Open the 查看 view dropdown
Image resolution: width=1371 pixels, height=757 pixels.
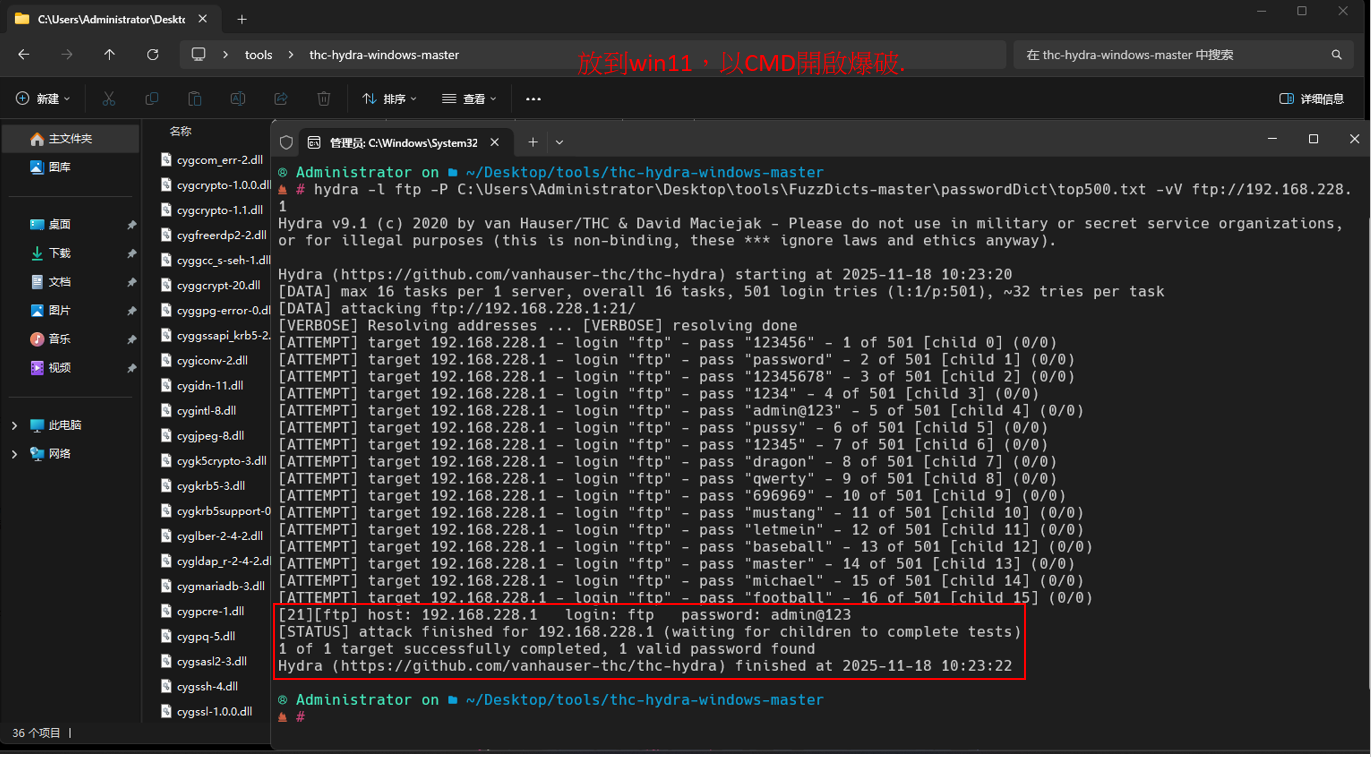coord(469,99)
